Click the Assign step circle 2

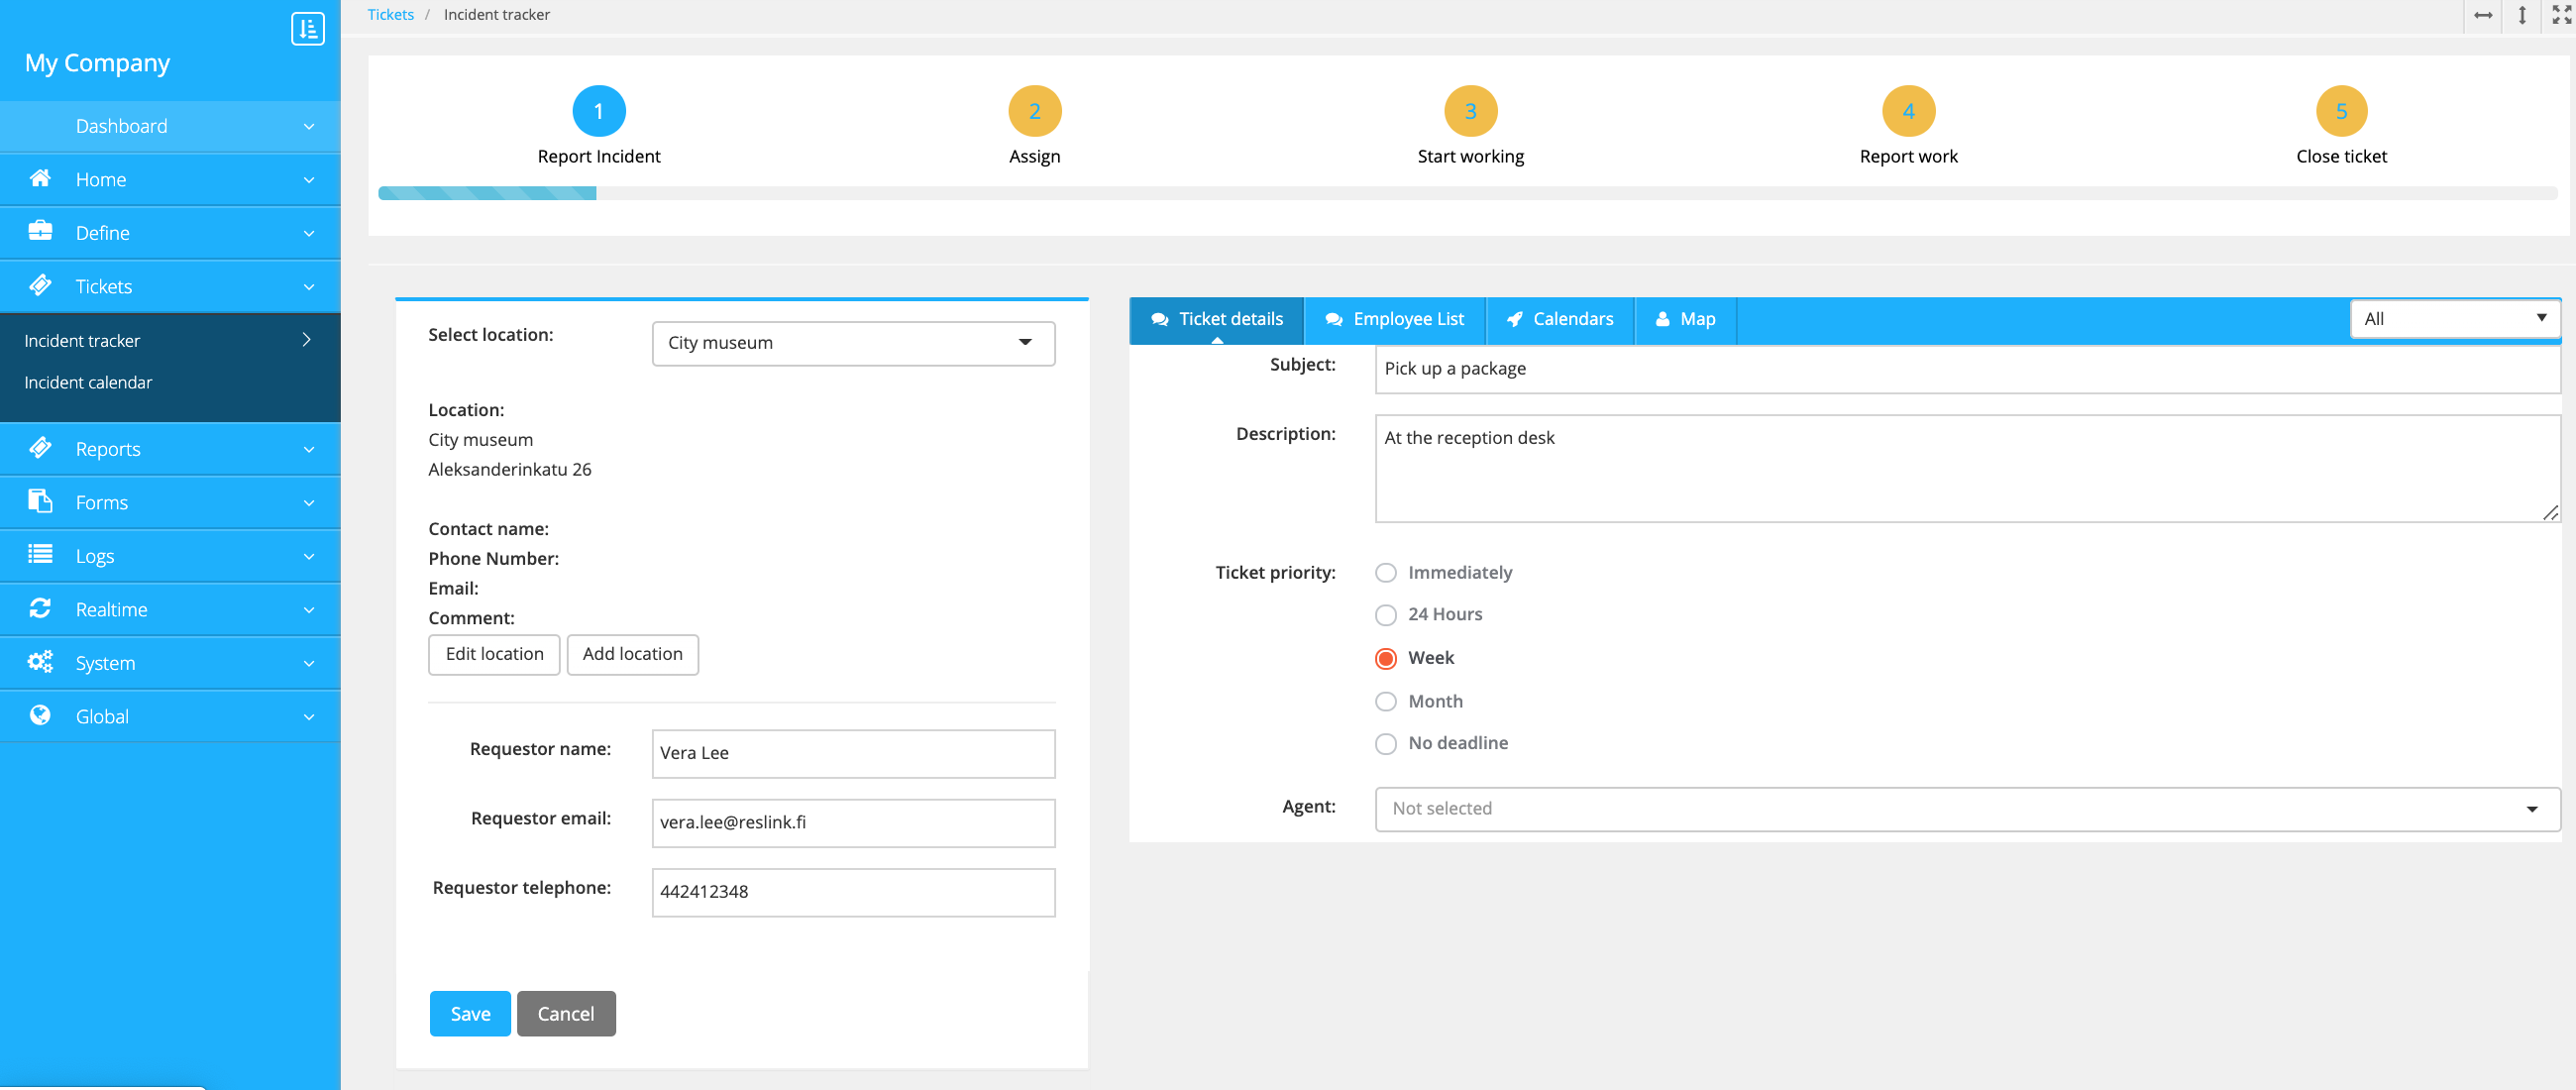pyautogui.click(x=1034, y=111)
